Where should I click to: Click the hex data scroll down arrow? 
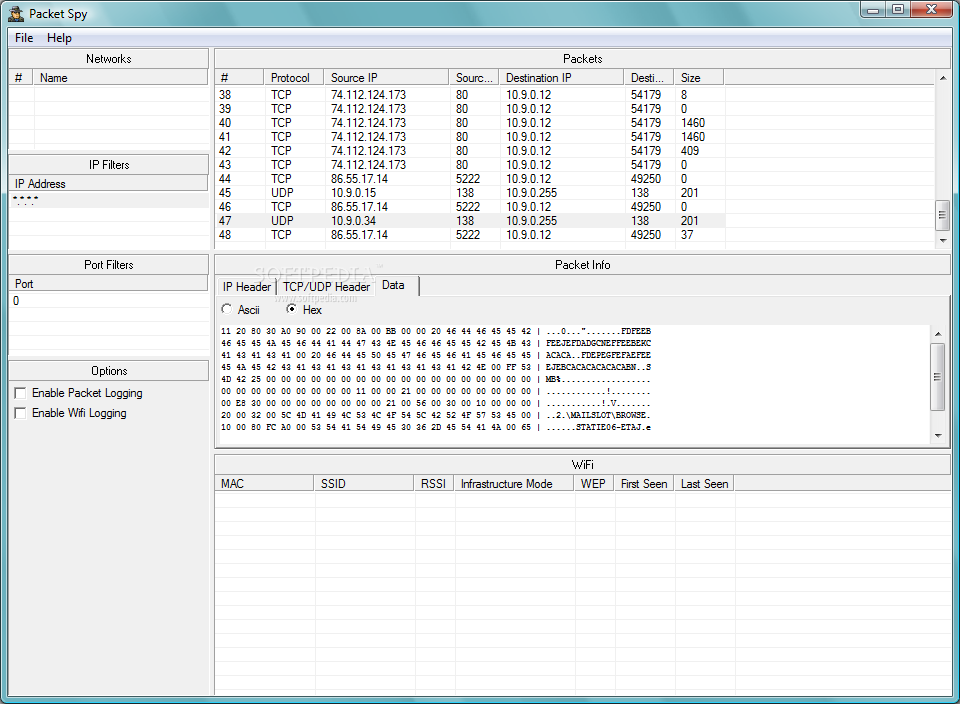point(938,436)
